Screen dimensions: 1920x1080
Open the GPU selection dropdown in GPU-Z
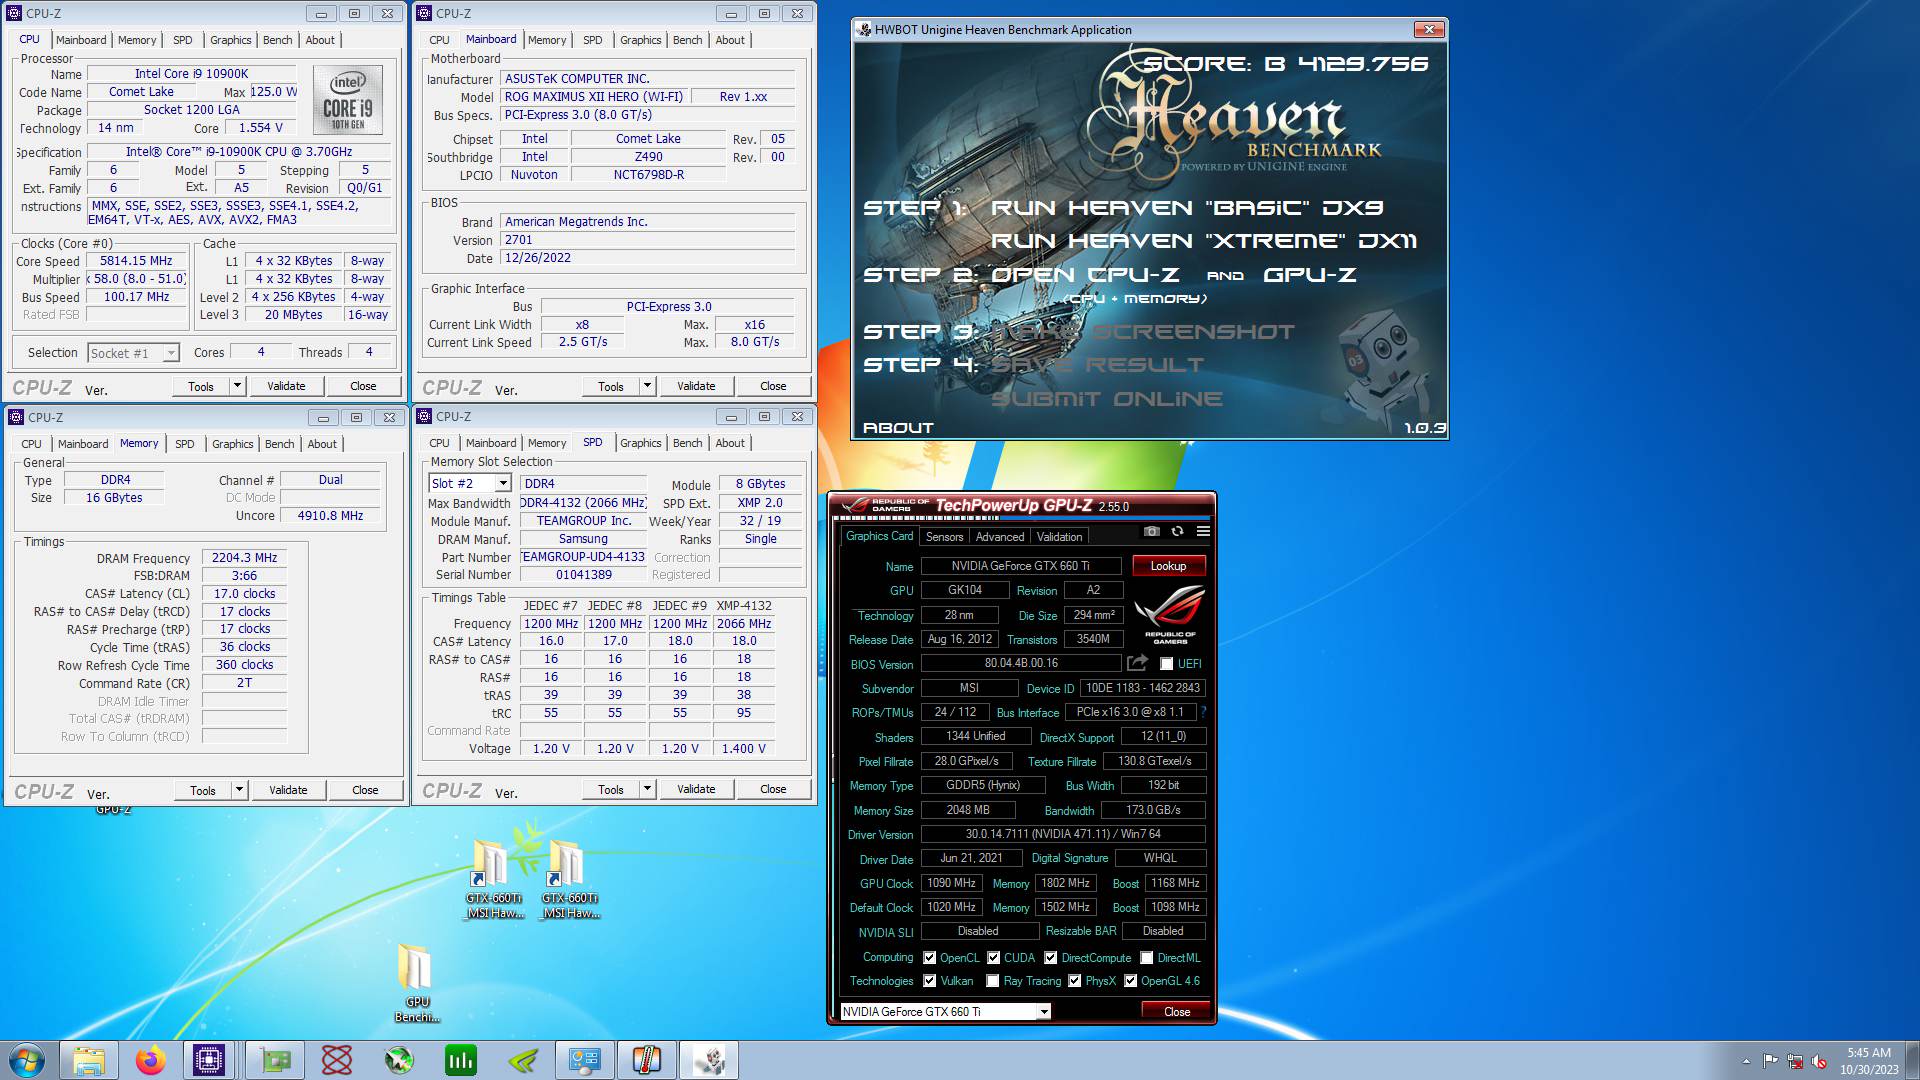(1043, 1012)
